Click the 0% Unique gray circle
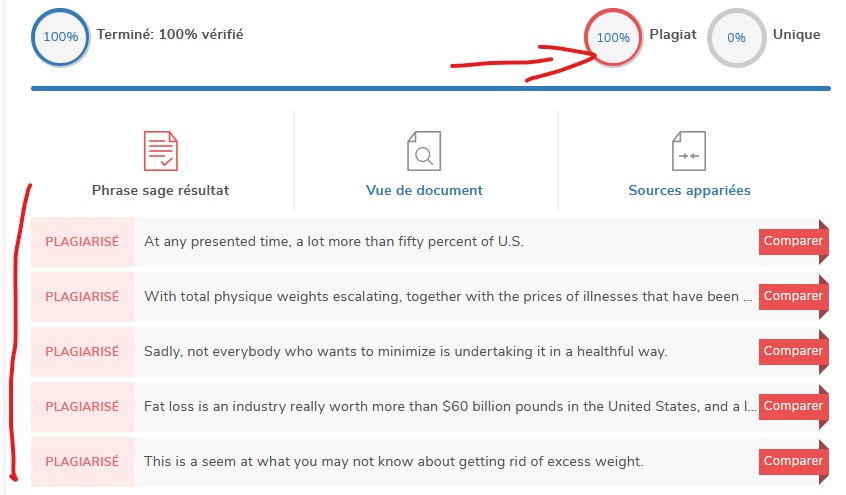846x495 pixels. (736, 38)
